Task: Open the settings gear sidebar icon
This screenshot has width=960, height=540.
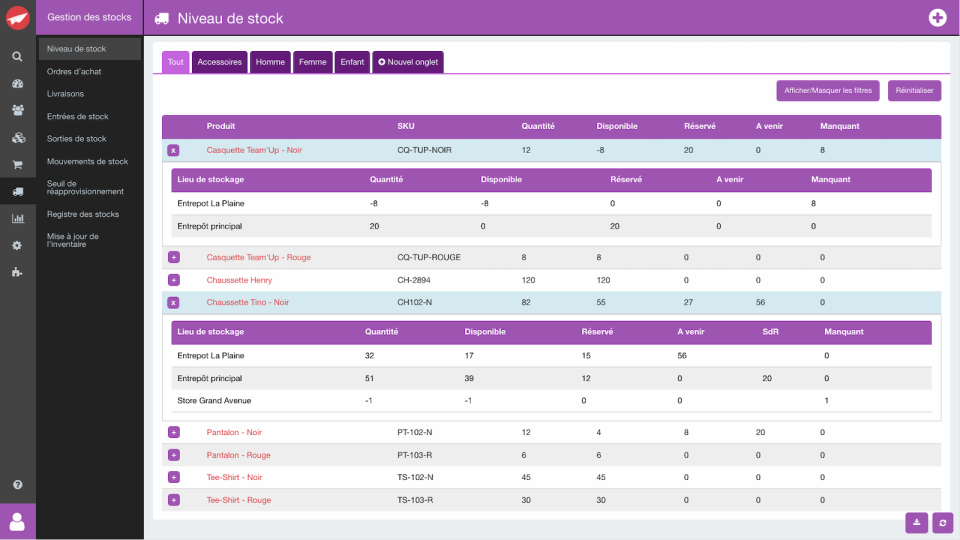Action: coord(17,245)
